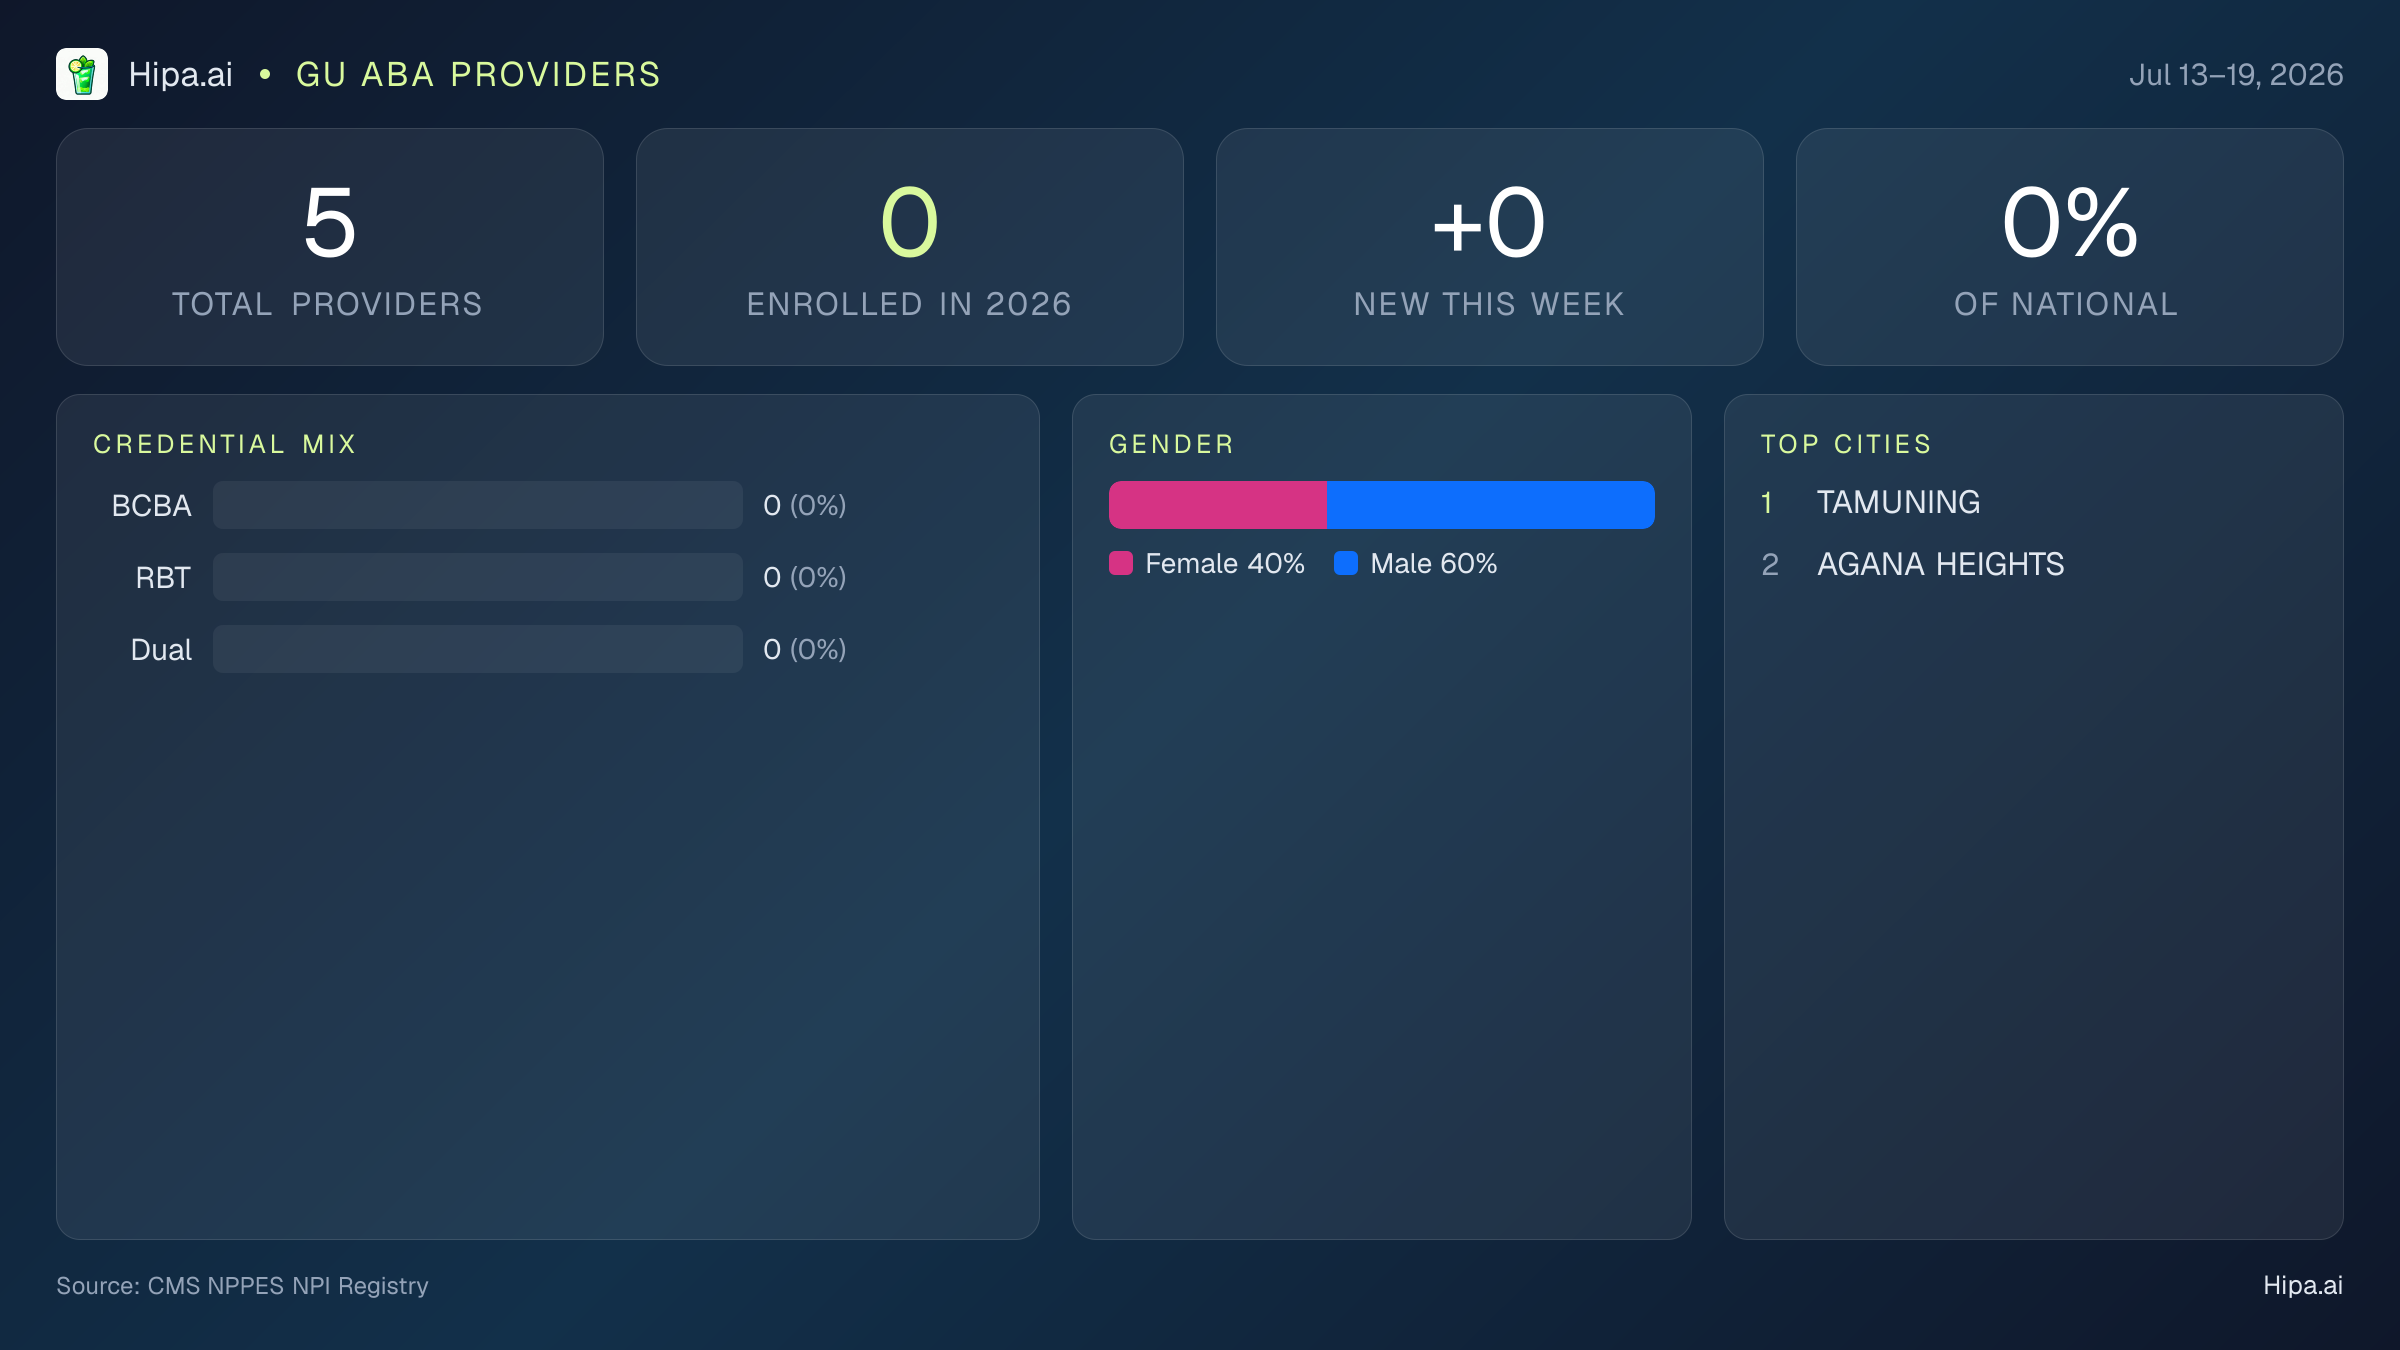Click the Hipa.ai brand name in header

point(181,74)
